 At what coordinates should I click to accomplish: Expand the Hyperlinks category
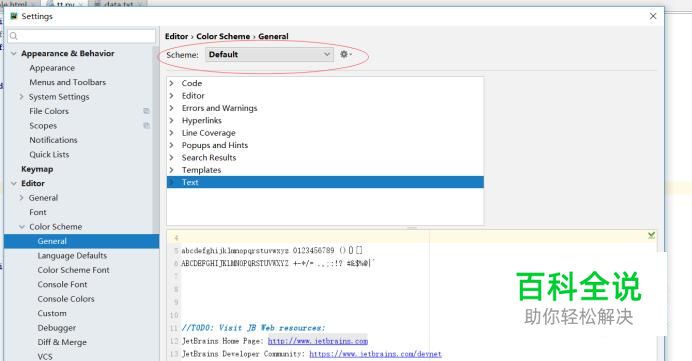[172, 120]
